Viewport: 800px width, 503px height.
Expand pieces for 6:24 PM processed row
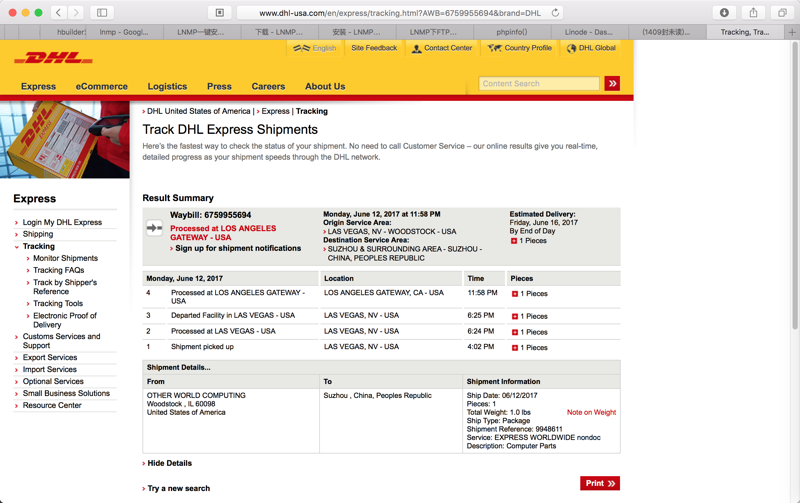point(515,332)
